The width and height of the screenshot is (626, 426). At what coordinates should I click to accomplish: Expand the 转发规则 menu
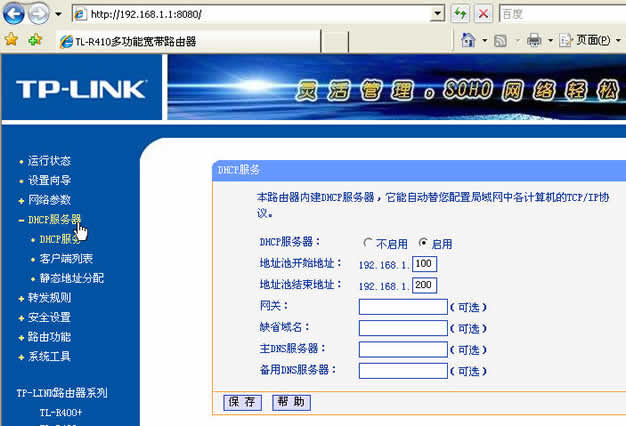tap(49, 298)
